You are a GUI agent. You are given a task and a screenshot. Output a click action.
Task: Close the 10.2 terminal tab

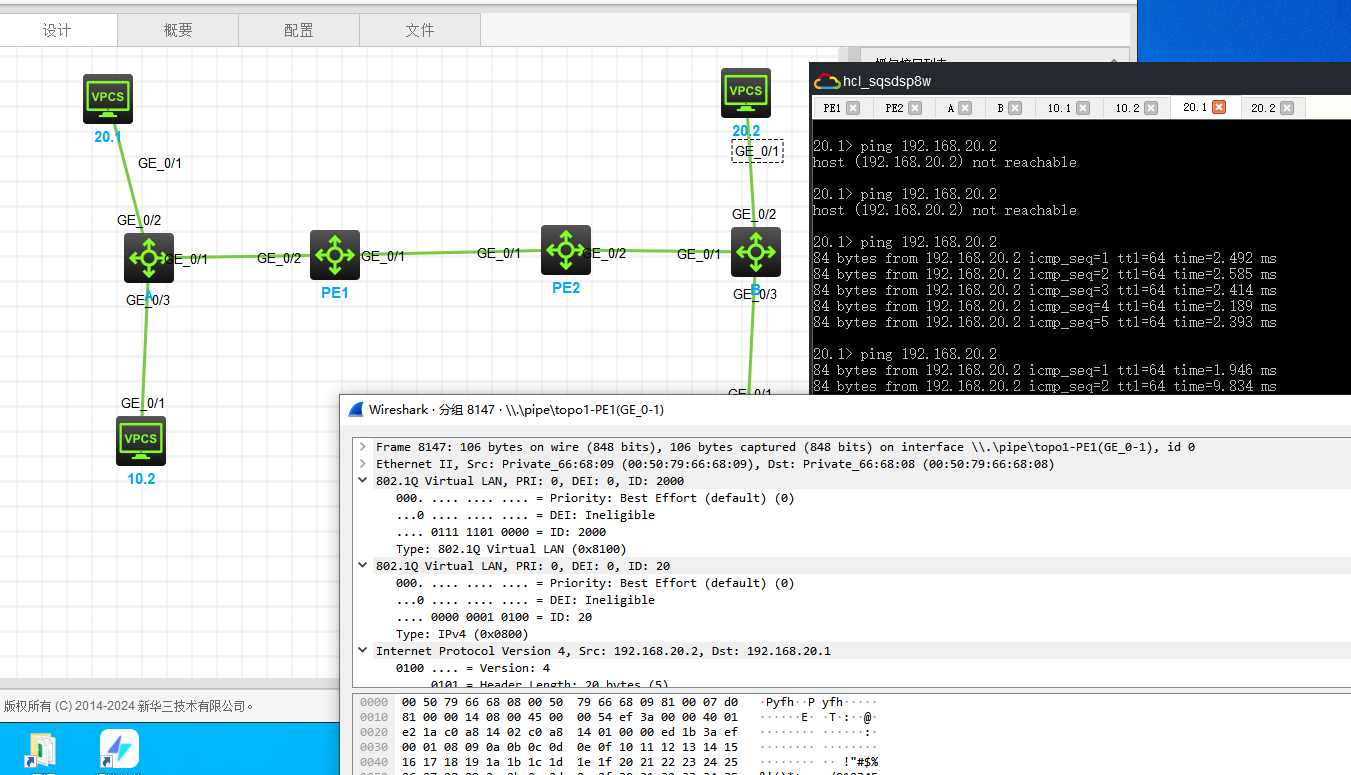click(1151, 108)
